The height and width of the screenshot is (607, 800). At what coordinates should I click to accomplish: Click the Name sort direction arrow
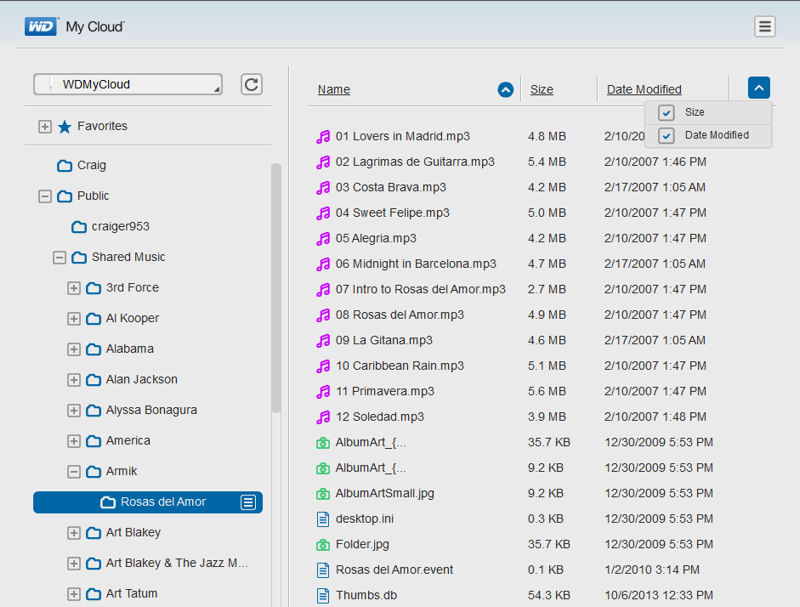[x=505, y=90]
